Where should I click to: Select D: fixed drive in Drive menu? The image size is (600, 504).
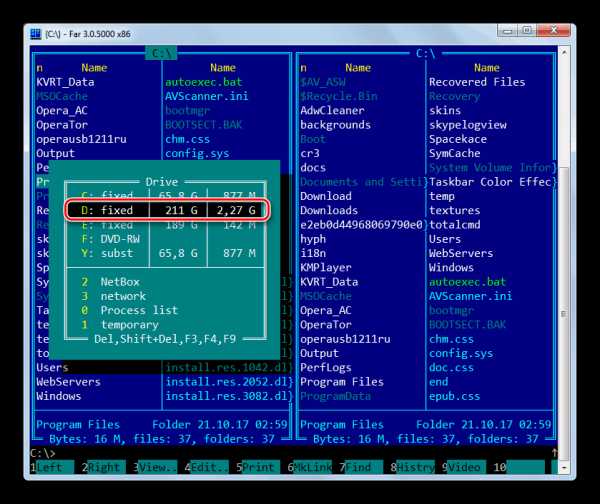click(x=168, y=210)
